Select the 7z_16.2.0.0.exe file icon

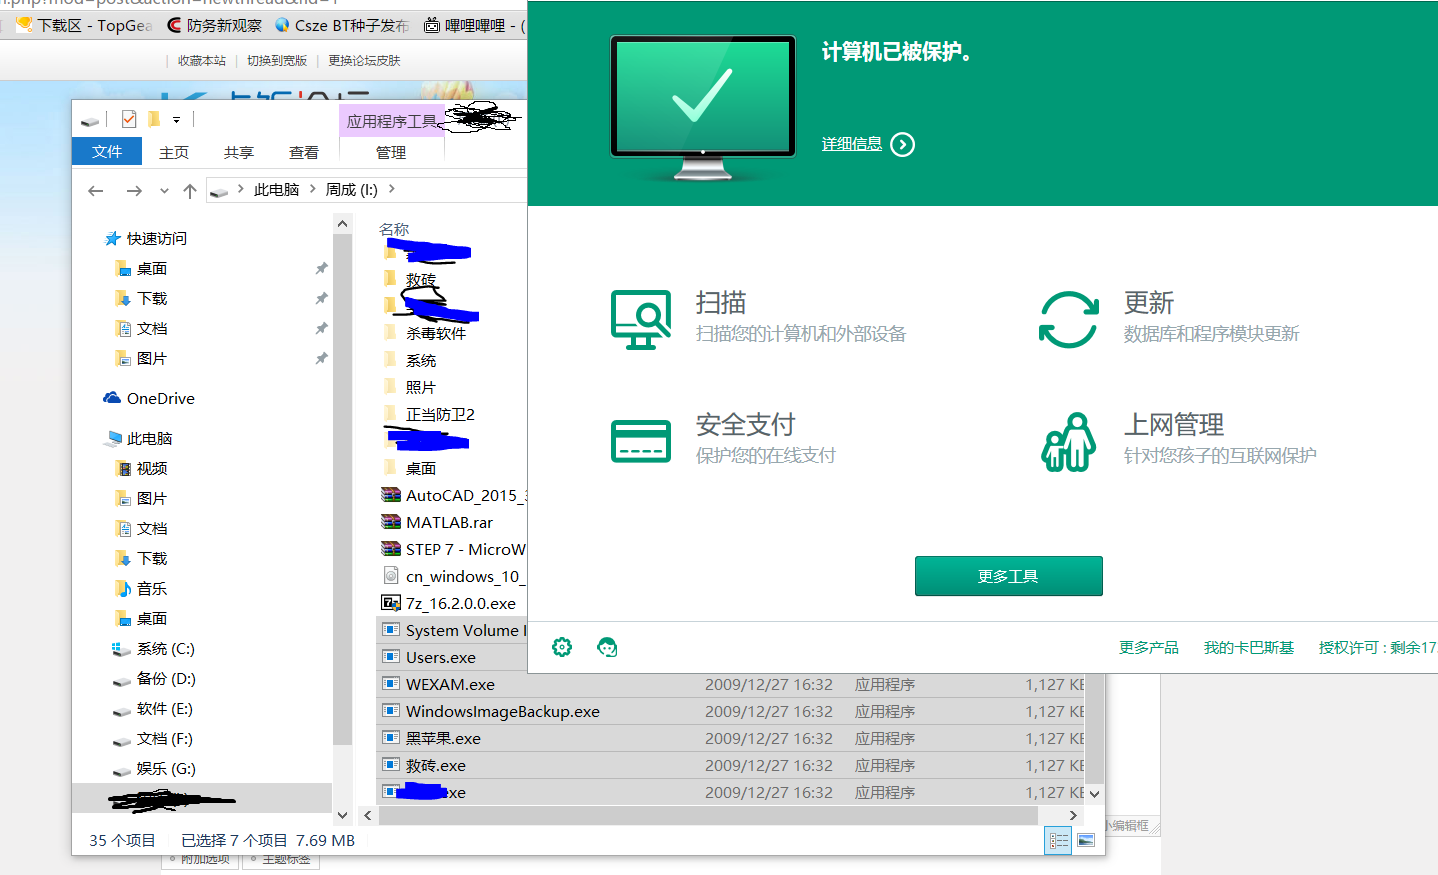coord(391,603)
